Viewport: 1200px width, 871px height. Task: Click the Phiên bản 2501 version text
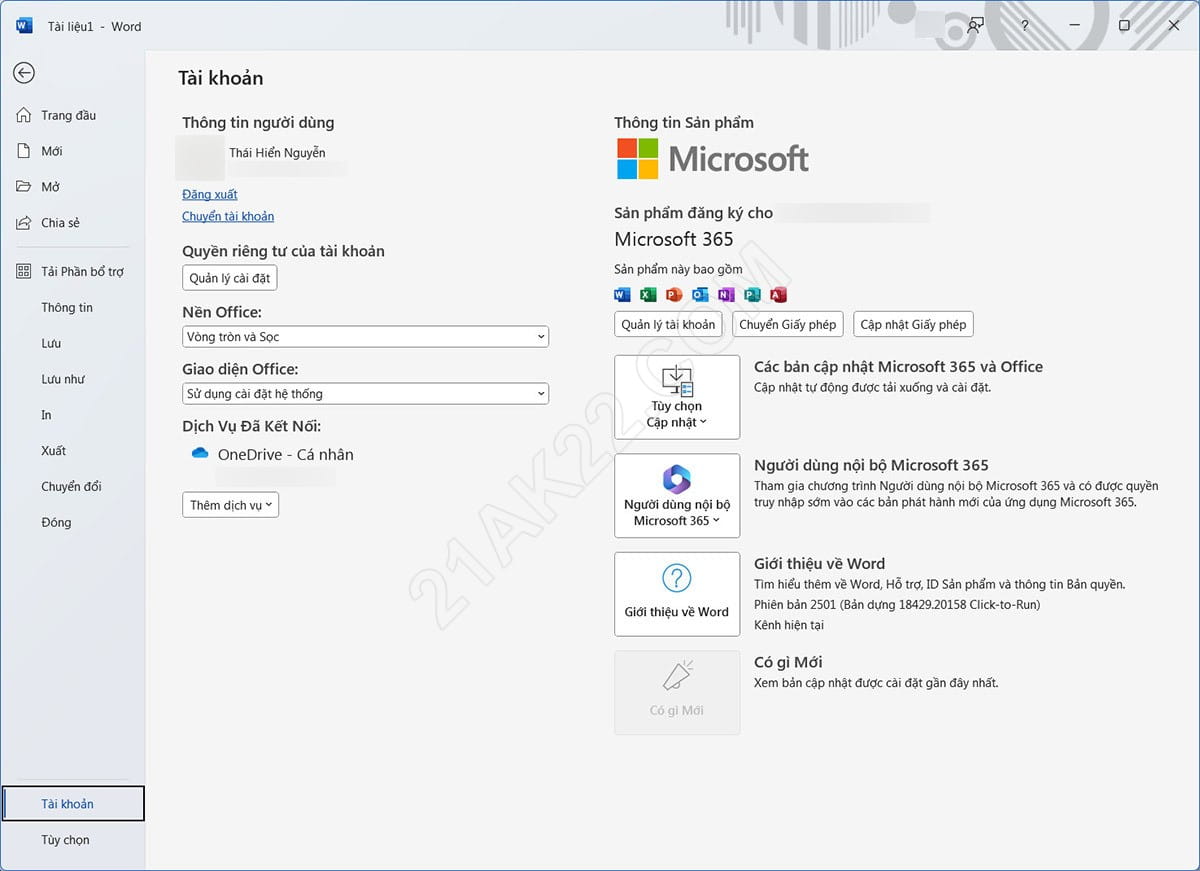coord(897,605)
